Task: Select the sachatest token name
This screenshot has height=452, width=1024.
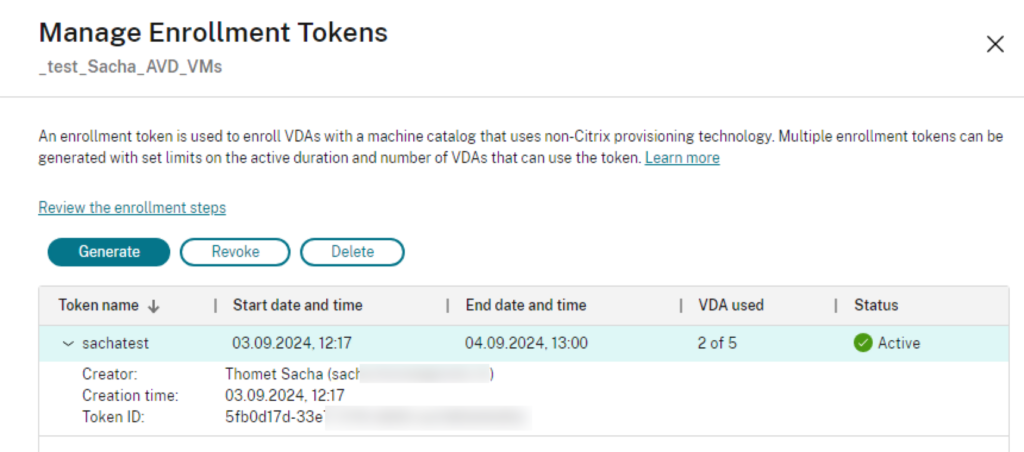Action: [115, 343]
